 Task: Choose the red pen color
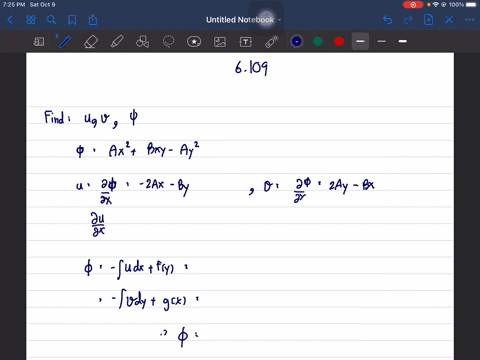339,41
